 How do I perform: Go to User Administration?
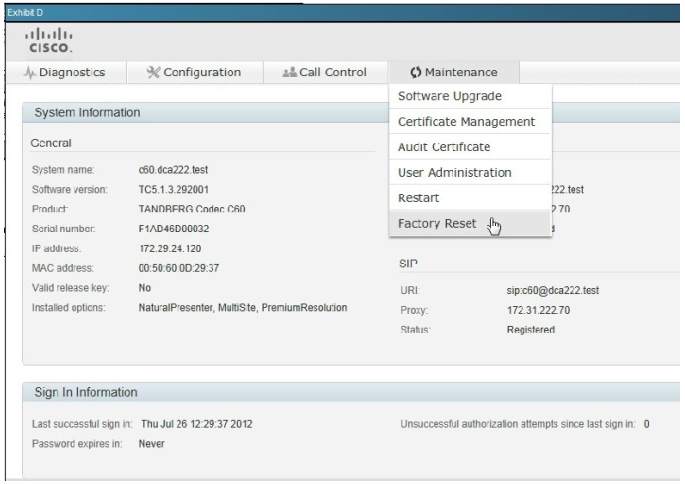coord(455,172)
